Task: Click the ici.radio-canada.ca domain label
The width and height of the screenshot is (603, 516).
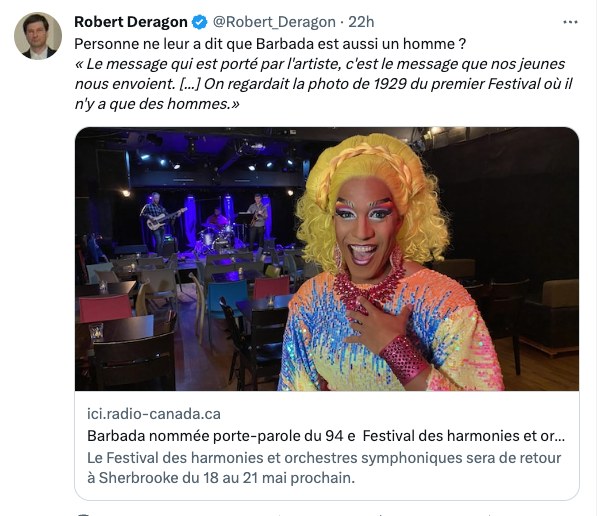Action: [154, 414]
